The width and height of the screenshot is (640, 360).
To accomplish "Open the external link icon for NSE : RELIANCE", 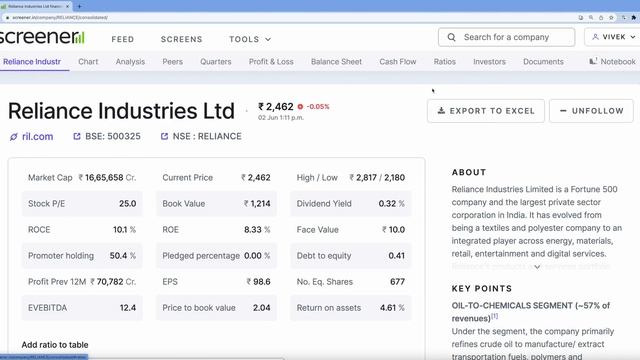I will tap(164, 136).
